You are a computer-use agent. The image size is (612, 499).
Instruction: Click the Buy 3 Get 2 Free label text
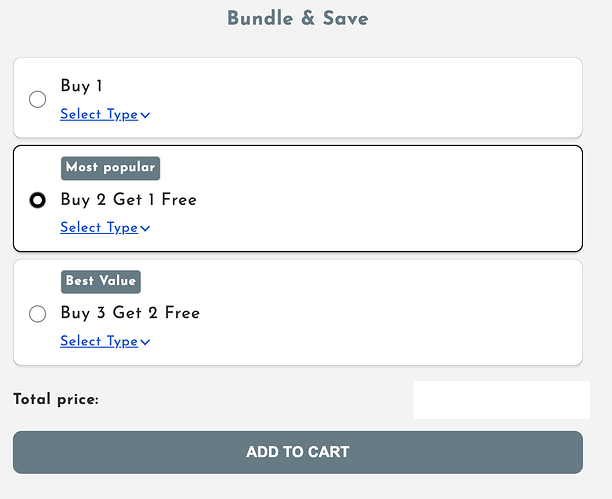tap(130, 313)
